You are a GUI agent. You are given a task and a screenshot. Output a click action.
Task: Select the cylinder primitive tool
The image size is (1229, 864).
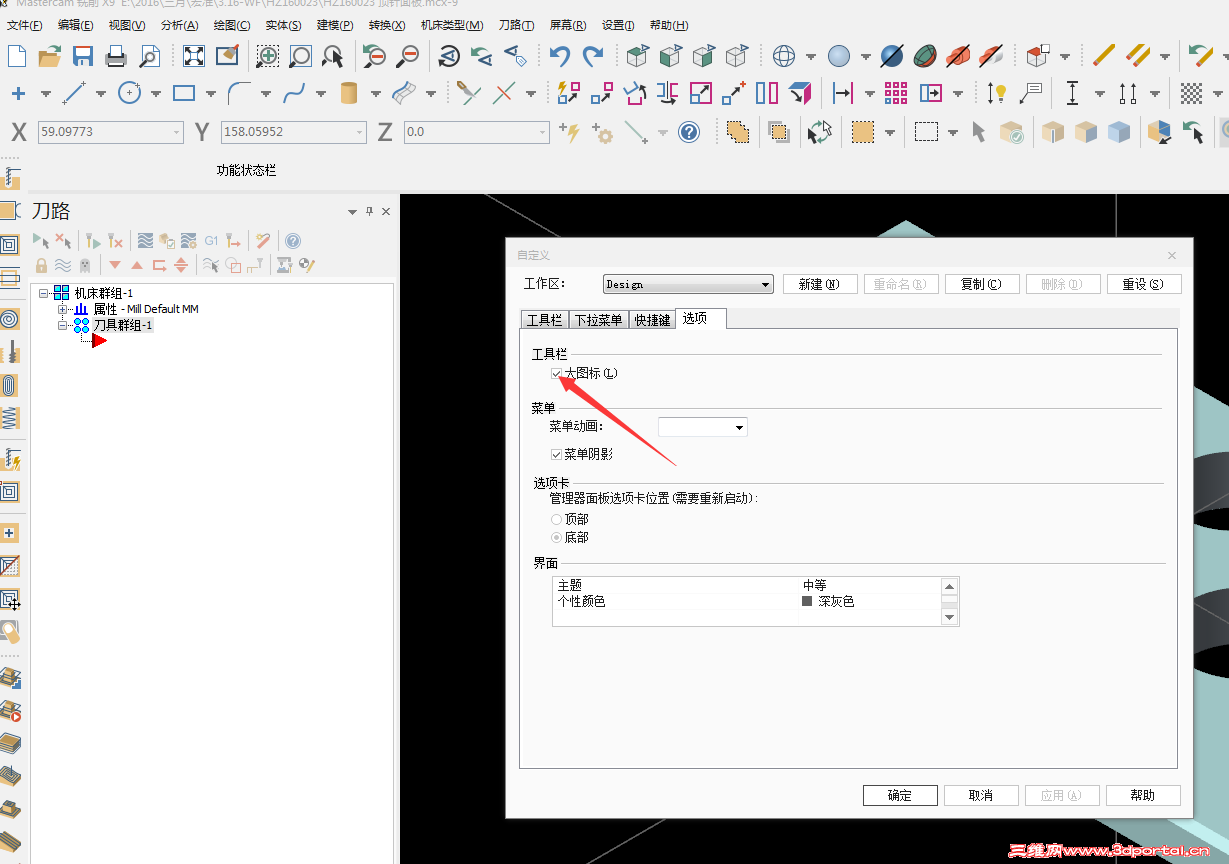(349, 94)
